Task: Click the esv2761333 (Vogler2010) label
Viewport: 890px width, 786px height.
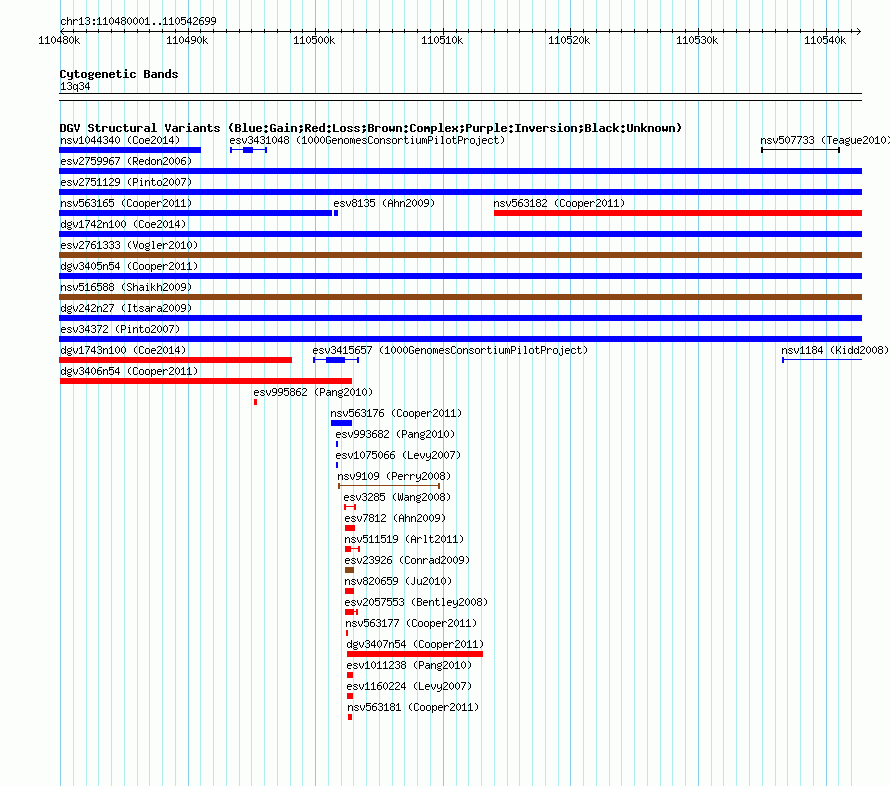Action: point(129,246)
